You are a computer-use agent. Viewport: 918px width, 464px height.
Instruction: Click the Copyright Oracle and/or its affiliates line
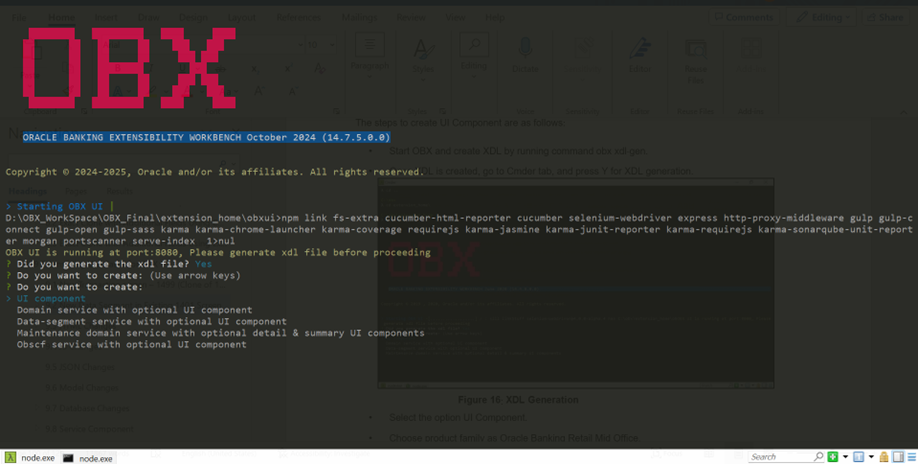(x=214, y=171)
